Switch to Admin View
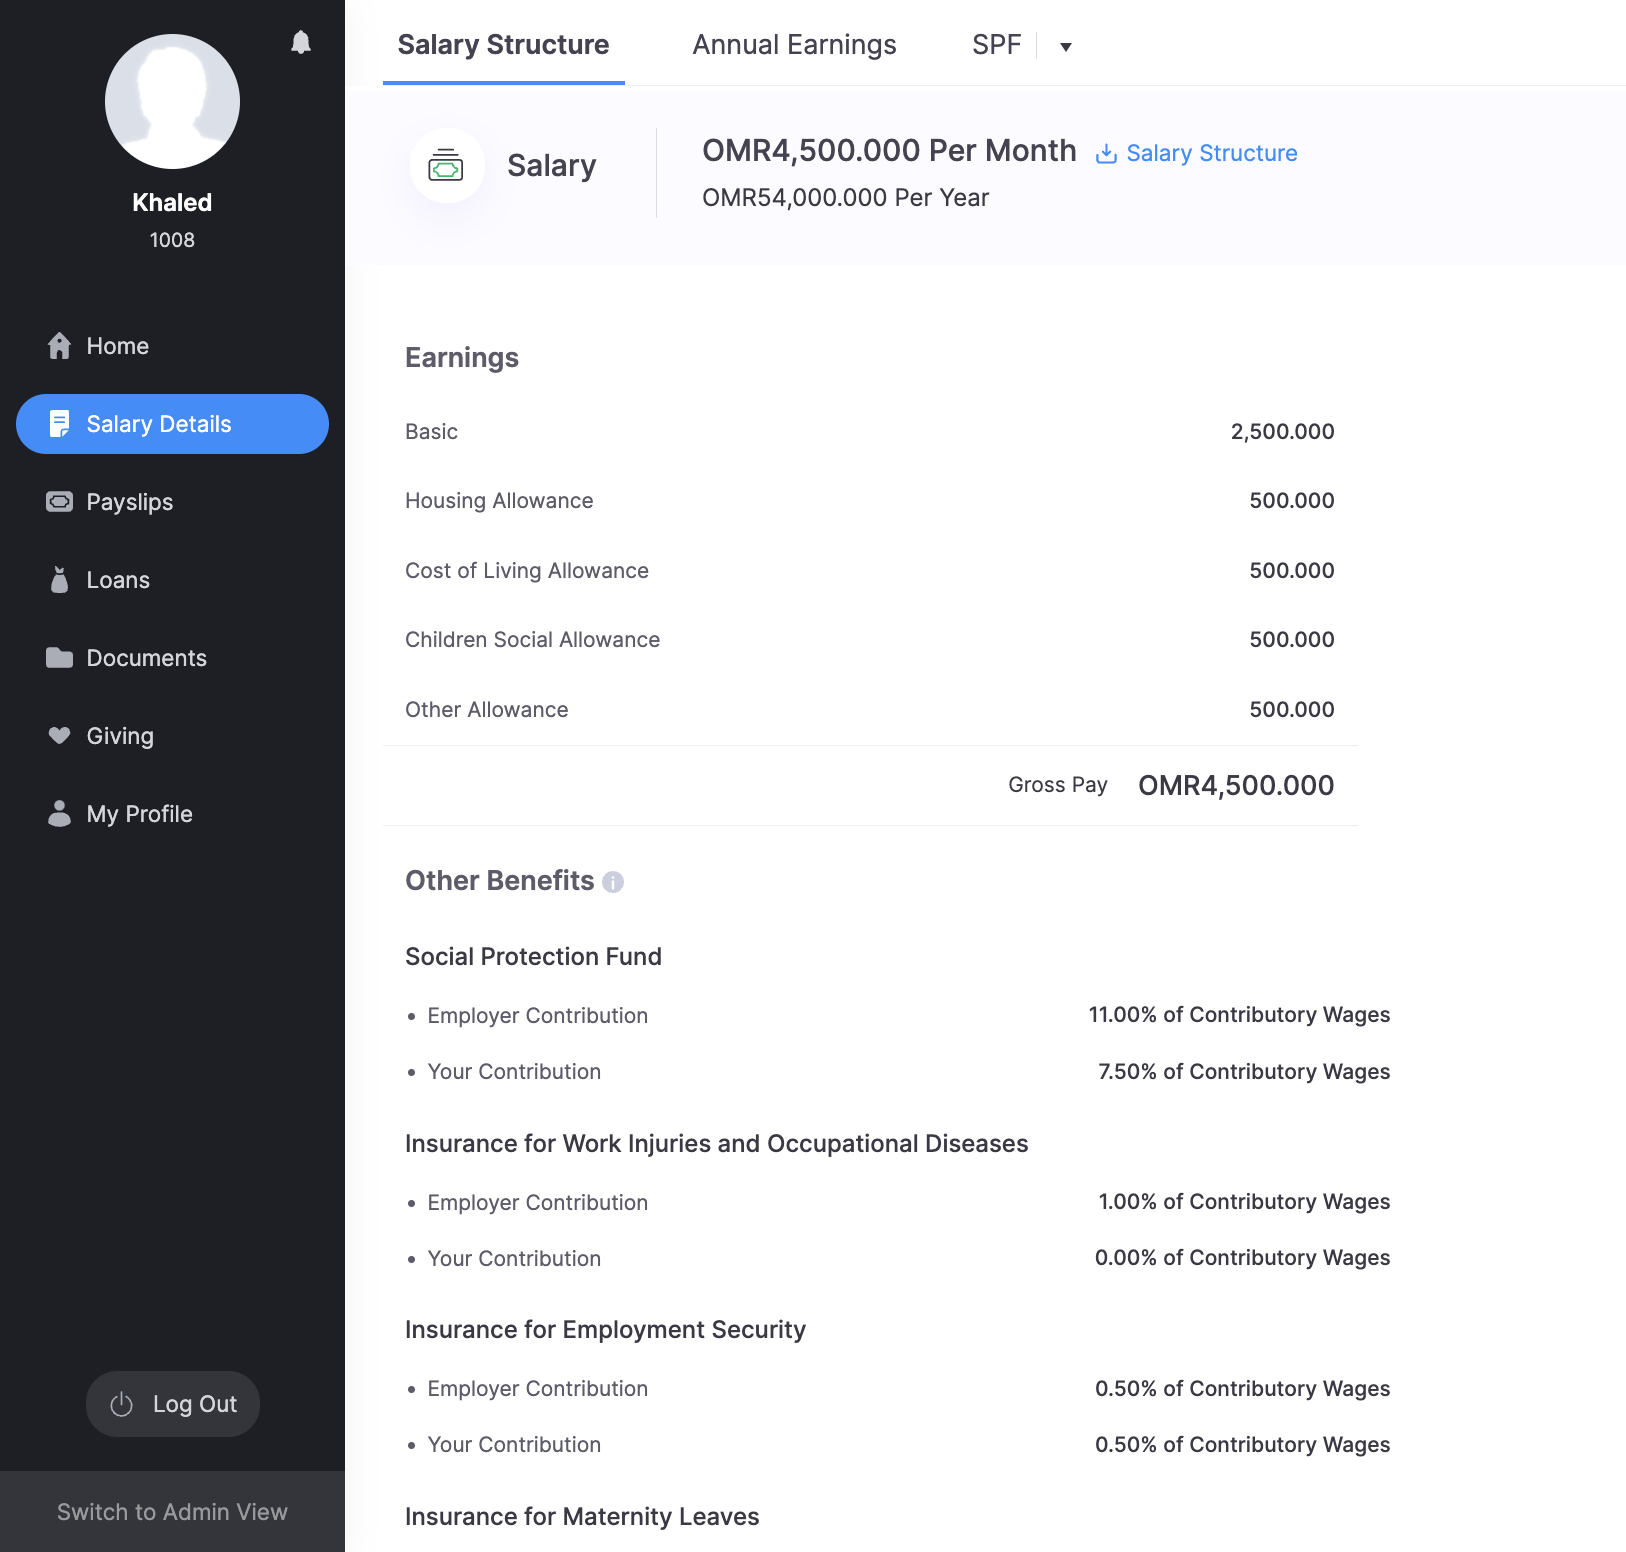The height and width of the screenshot is (1552, 1626). pos(172,1512)
